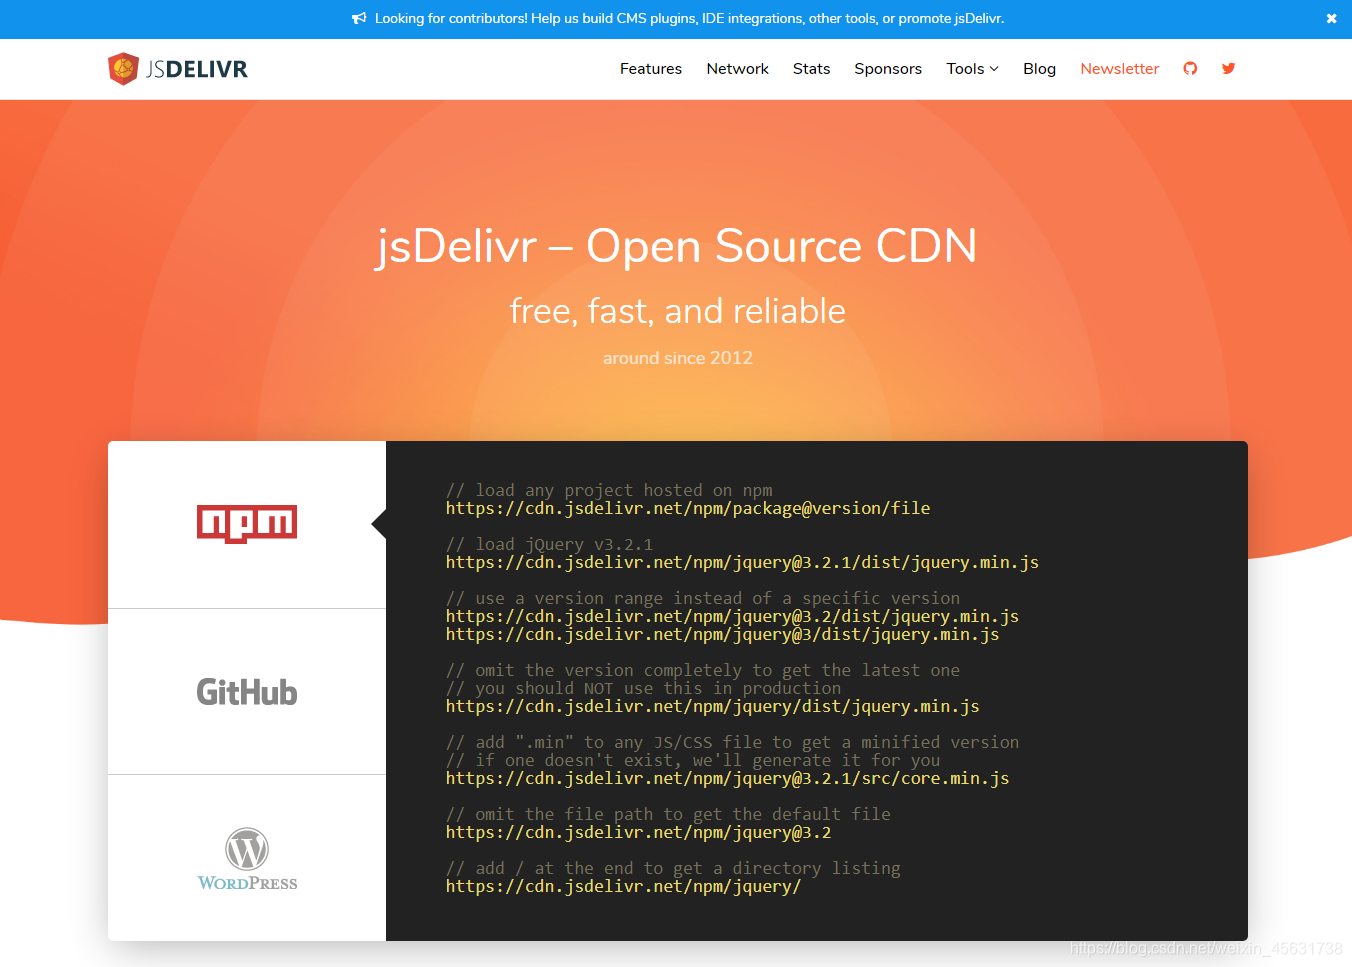Click the npm/jquery@3.2 URL
1352x967 pixels.
[638, 833]
